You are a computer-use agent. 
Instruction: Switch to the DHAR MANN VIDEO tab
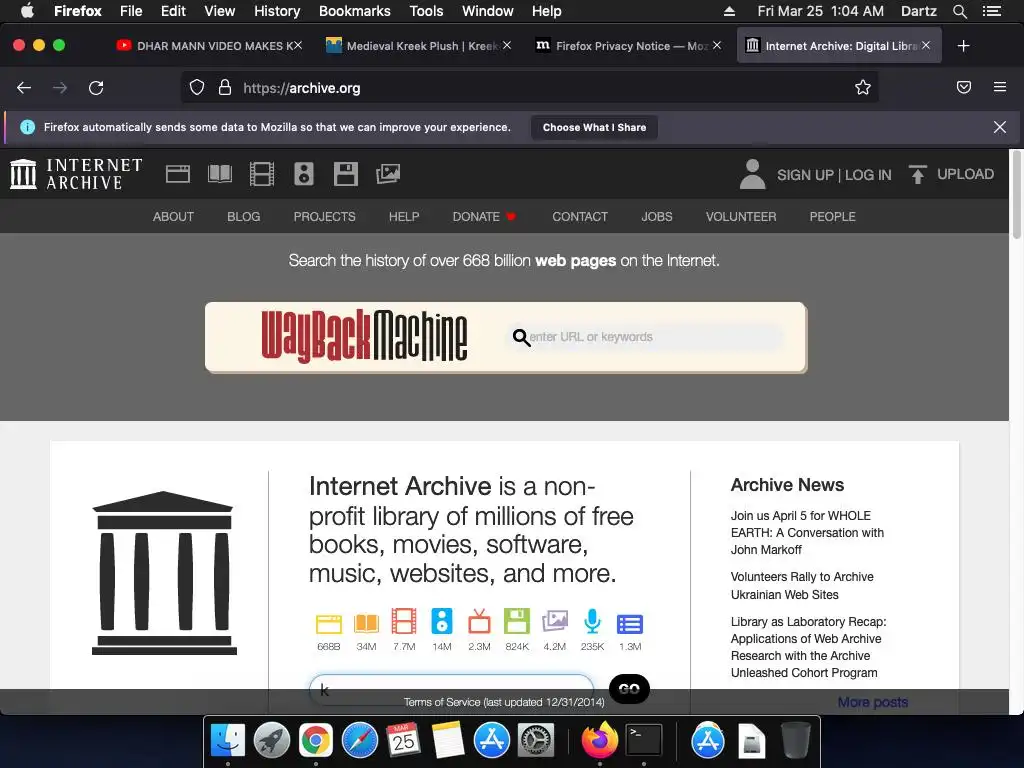click(x=209, y=46)
